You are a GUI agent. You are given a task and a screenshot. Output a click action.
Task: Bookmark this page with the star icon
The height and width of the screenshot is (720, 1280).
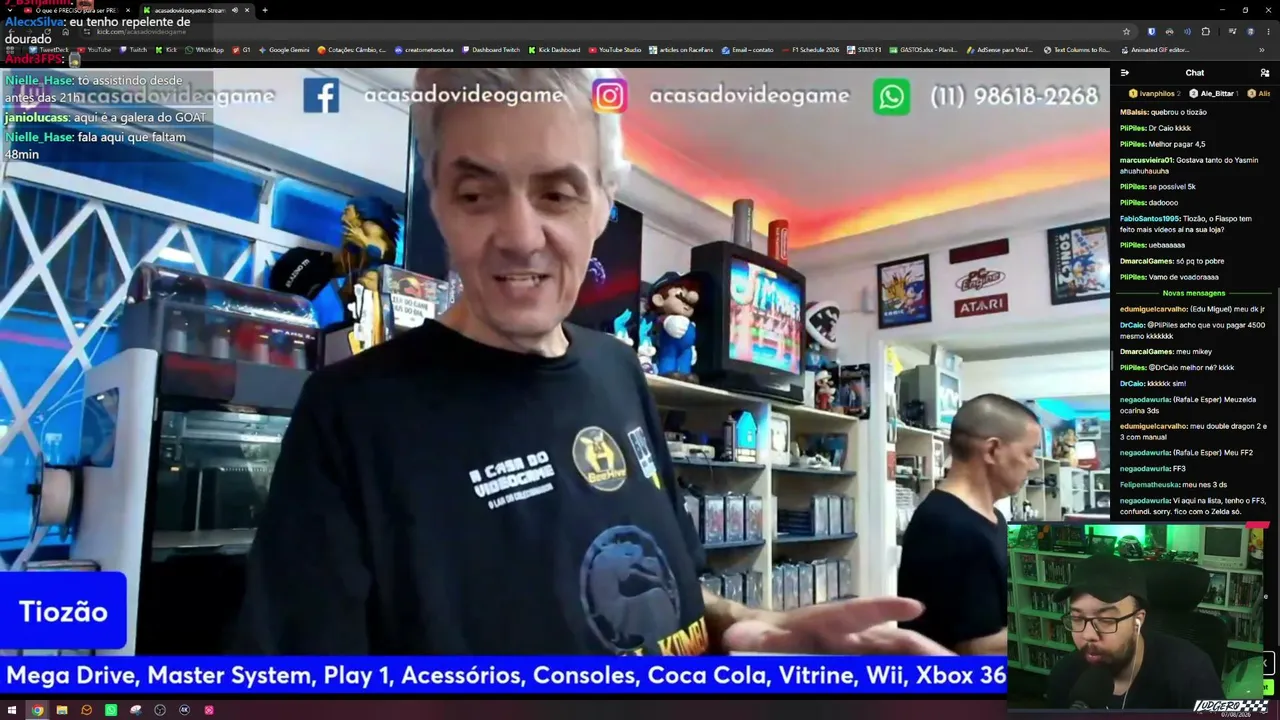1126,31
